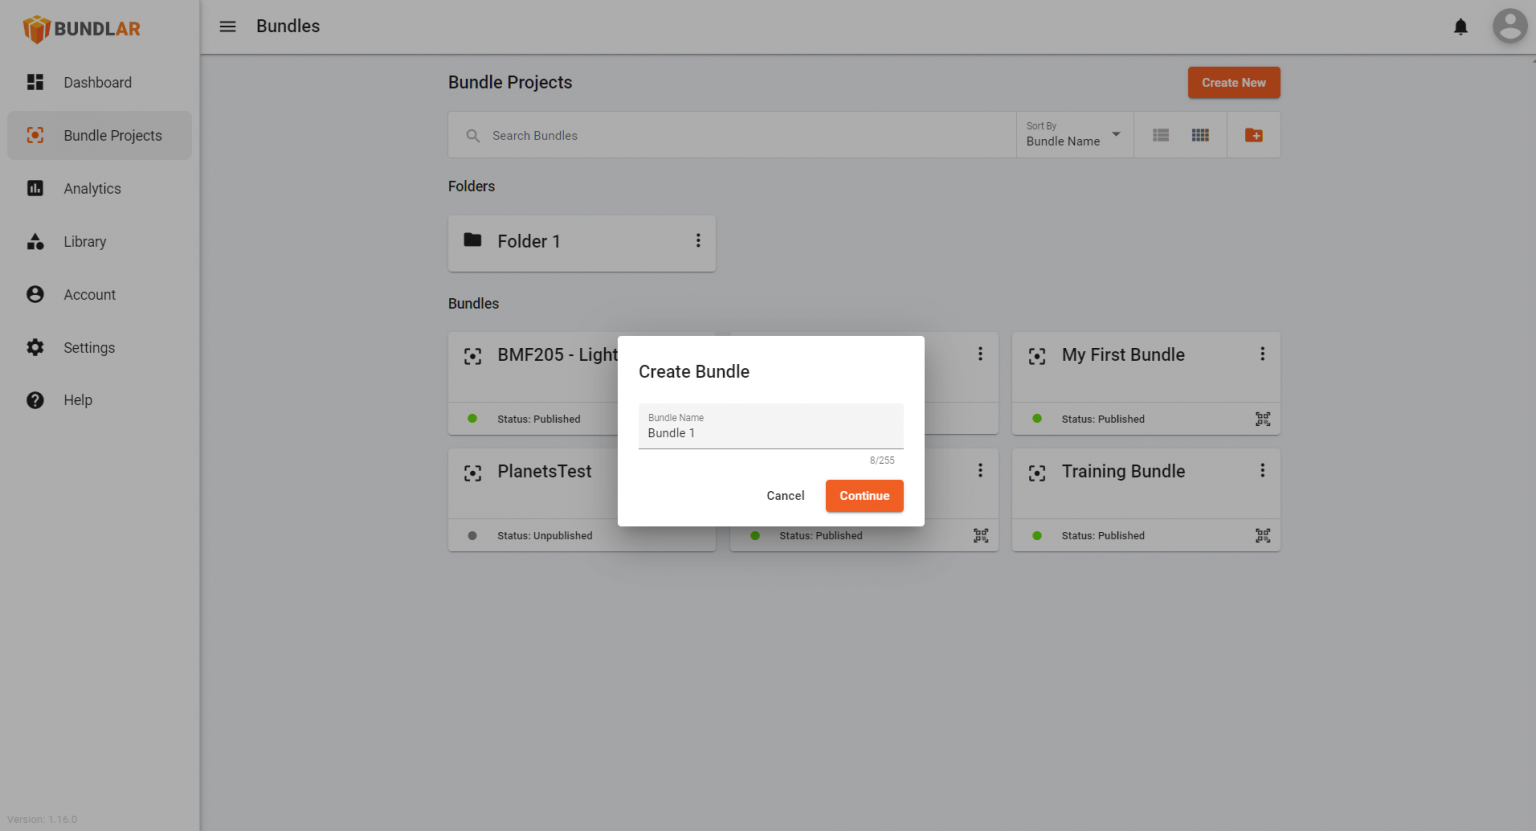The image size is (1536, 831).
Task: Show QR code for Training Bundle
Action: (1263, 536)
